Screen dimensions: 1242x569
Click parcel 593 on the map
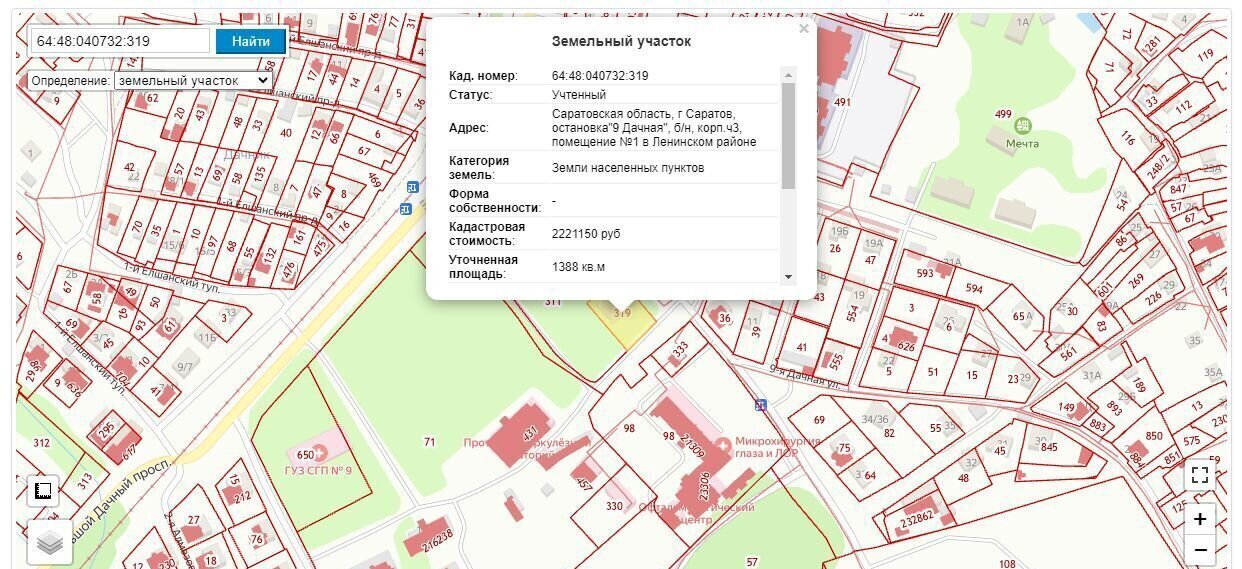click(925, 272)
